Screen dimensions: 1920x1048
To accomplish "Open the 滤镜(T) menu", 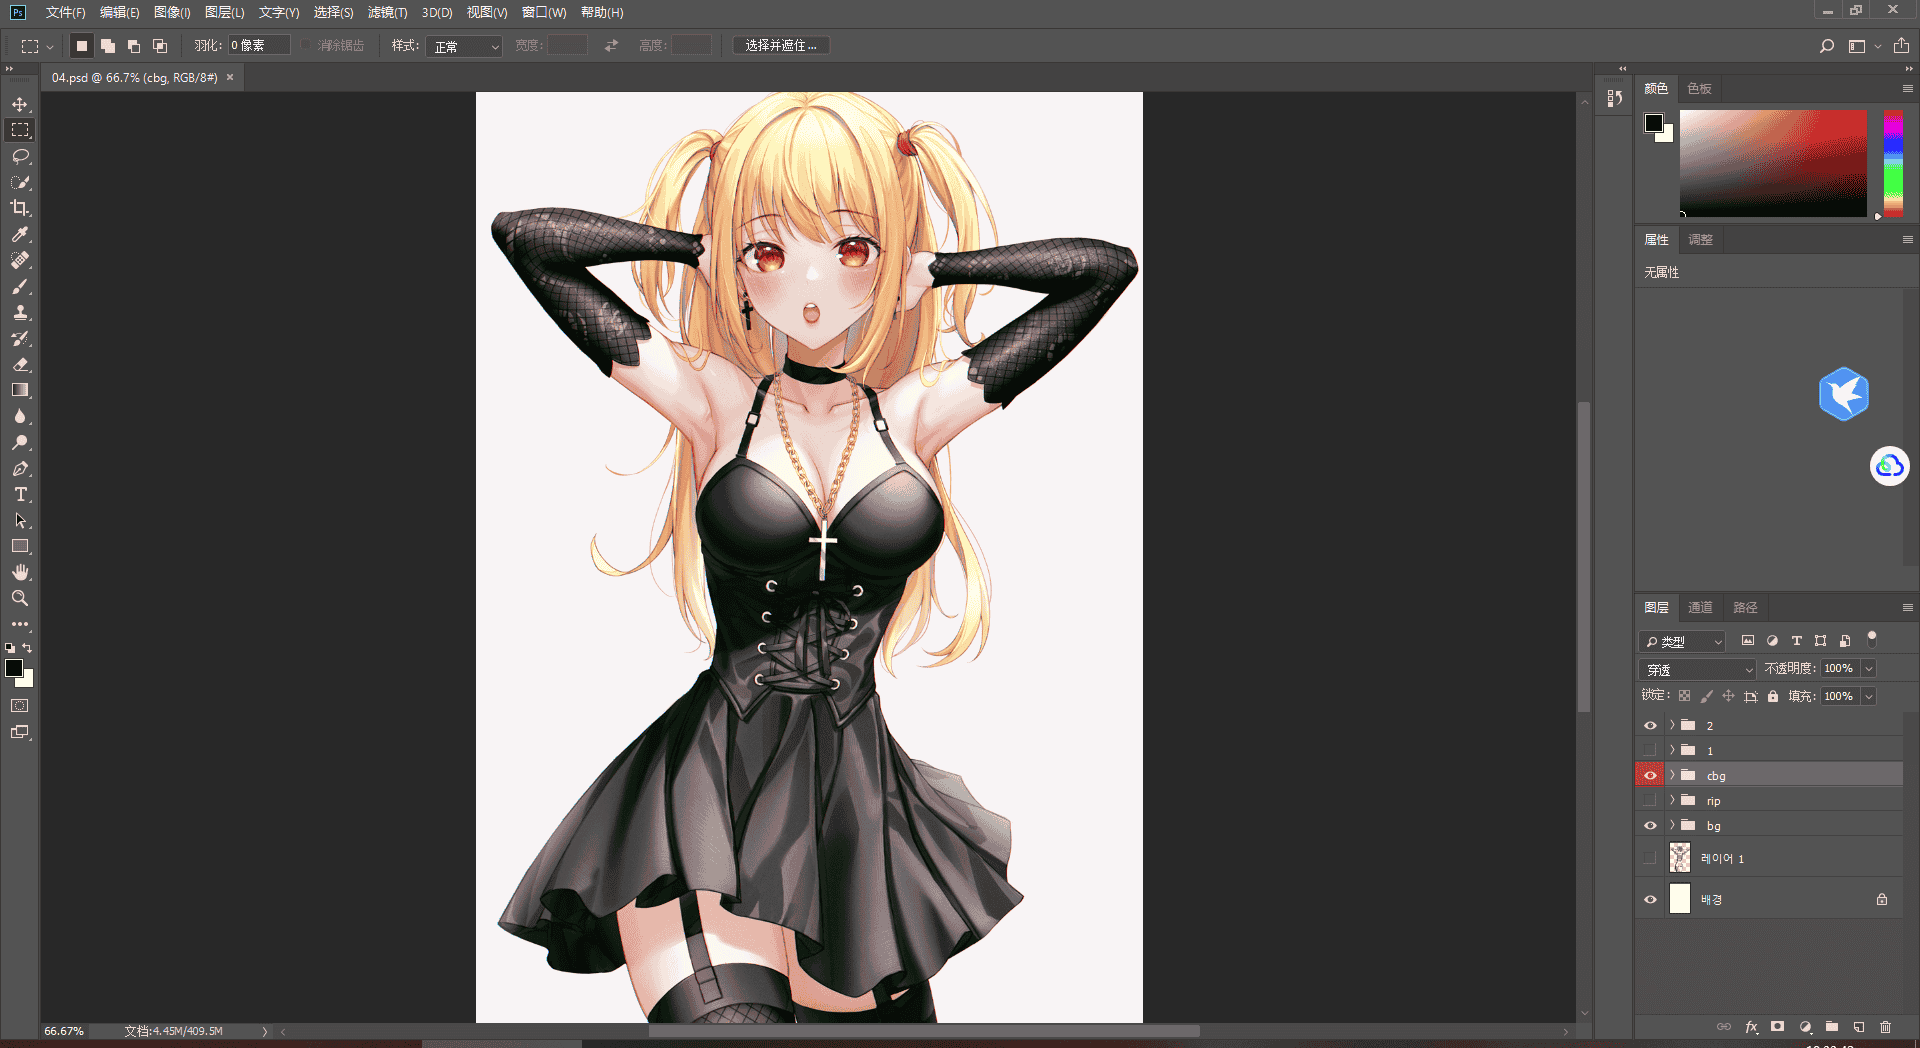I will 387,12.
